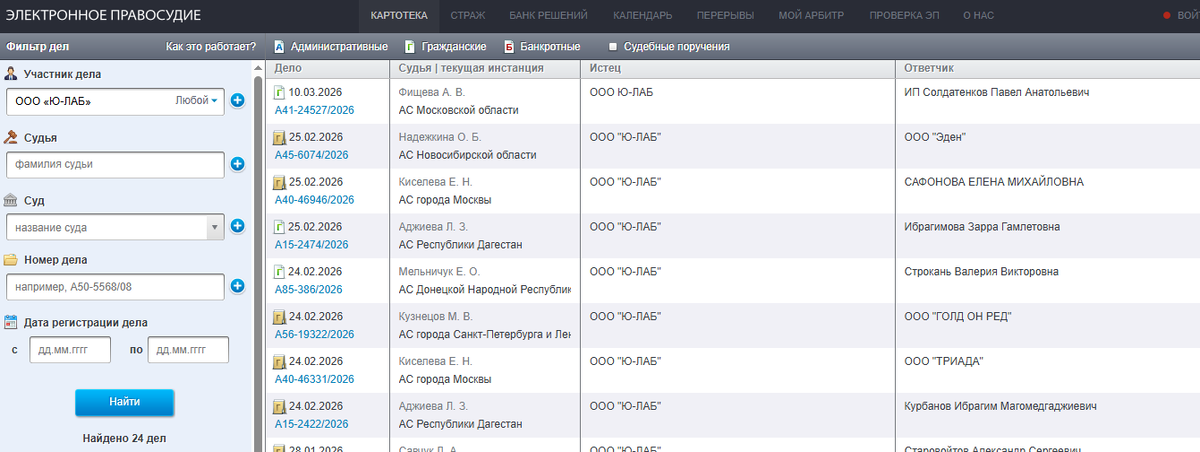Viewport: 1200px width, 452px height.
Task: Select judge name Мельничук Е. О.
Action: point(439,272)
